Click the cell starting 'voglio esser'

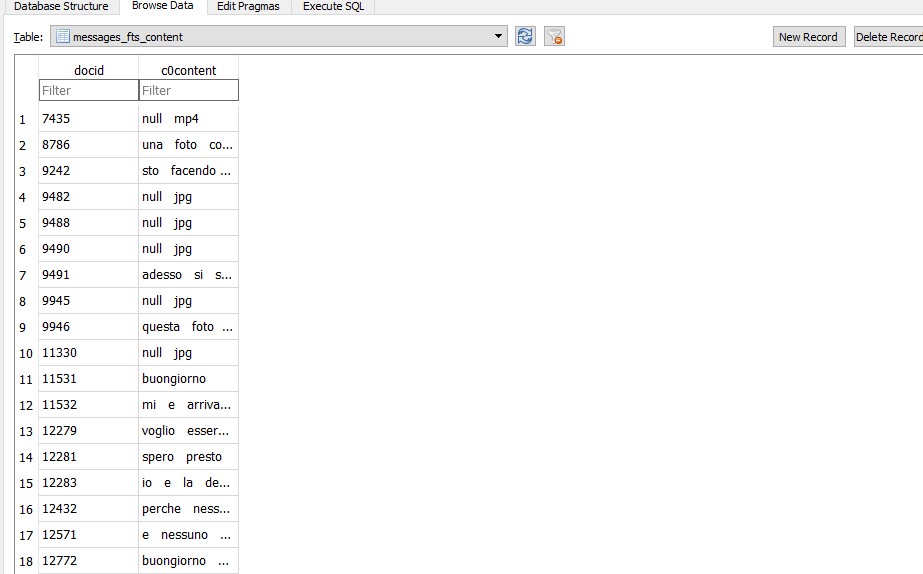pos(189,430)
